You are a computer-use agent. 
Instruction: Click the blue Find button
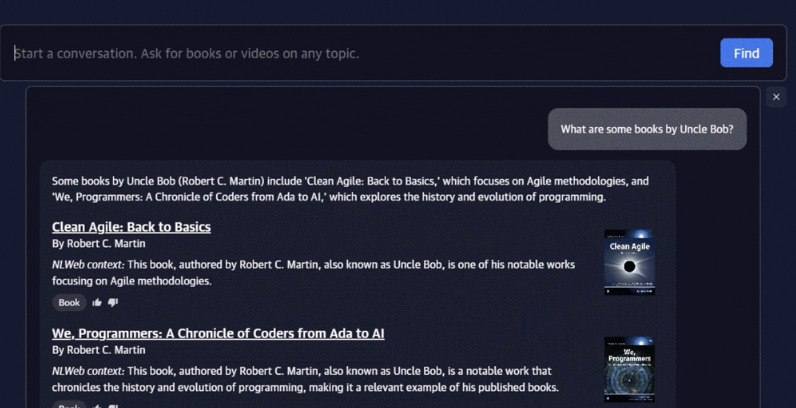point(746,53)
